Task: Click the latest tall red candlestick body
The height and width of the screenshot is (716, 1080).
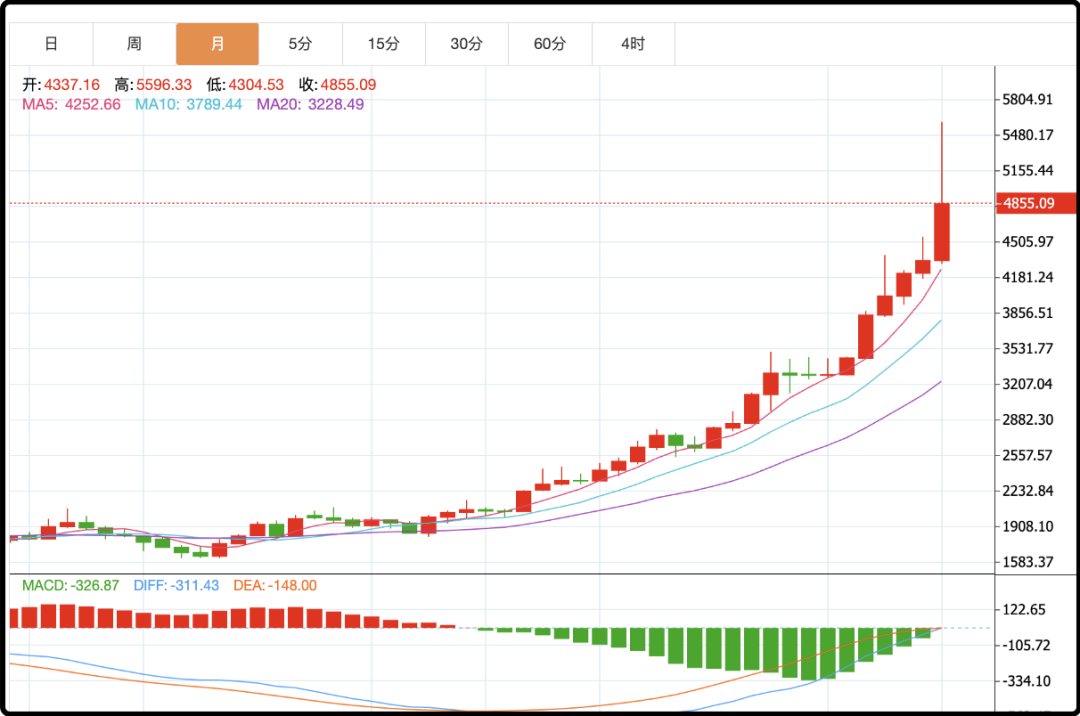Action: point(942,232)
